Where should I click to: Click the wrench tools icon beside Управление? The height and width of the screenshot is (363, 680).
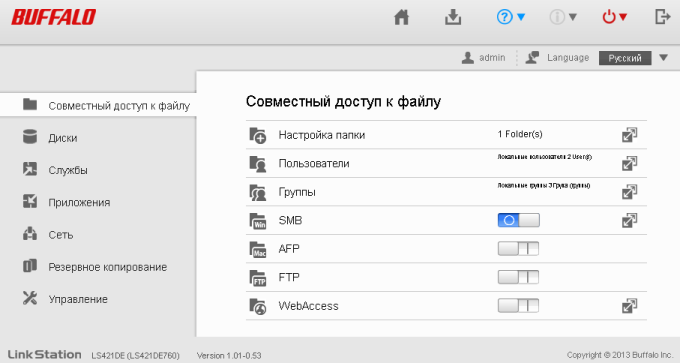tap(30, 298)
